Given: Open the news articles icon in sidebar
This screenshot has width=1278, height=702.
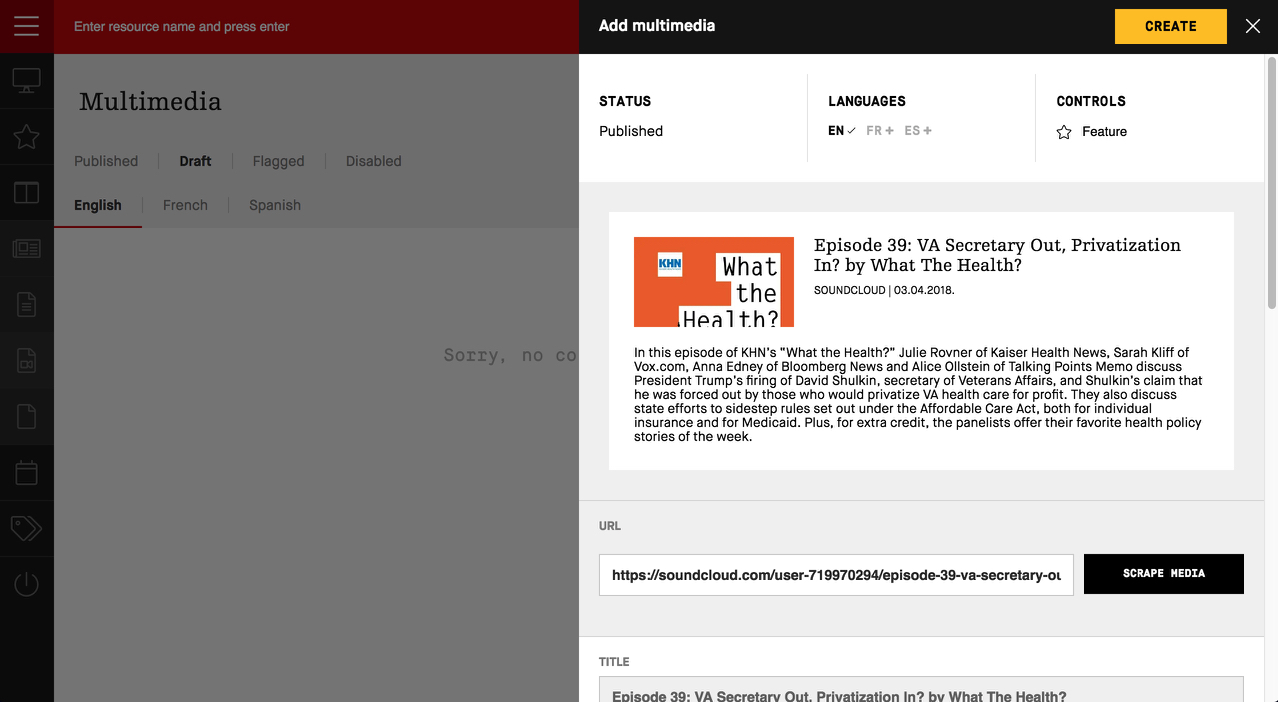Looking at the screenshot, I should [26, 249].
